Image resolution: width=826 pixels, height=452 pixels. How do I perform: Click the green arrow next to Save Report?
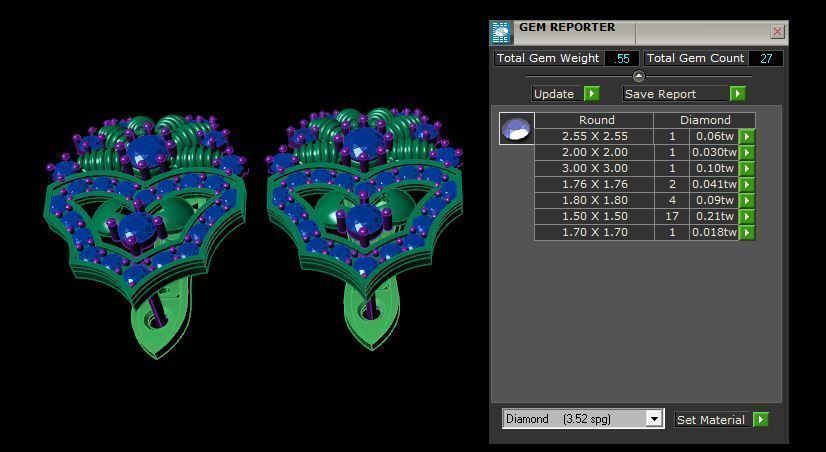click(738, 94)
